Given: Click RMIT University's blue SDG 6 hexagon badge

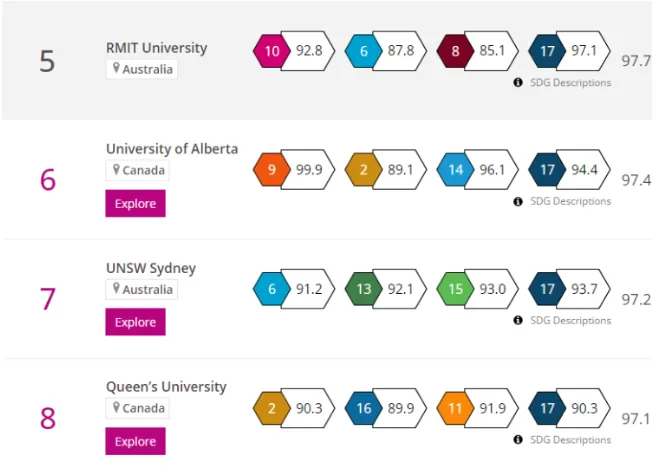Looking at the screenshot, I should (363, 50).
